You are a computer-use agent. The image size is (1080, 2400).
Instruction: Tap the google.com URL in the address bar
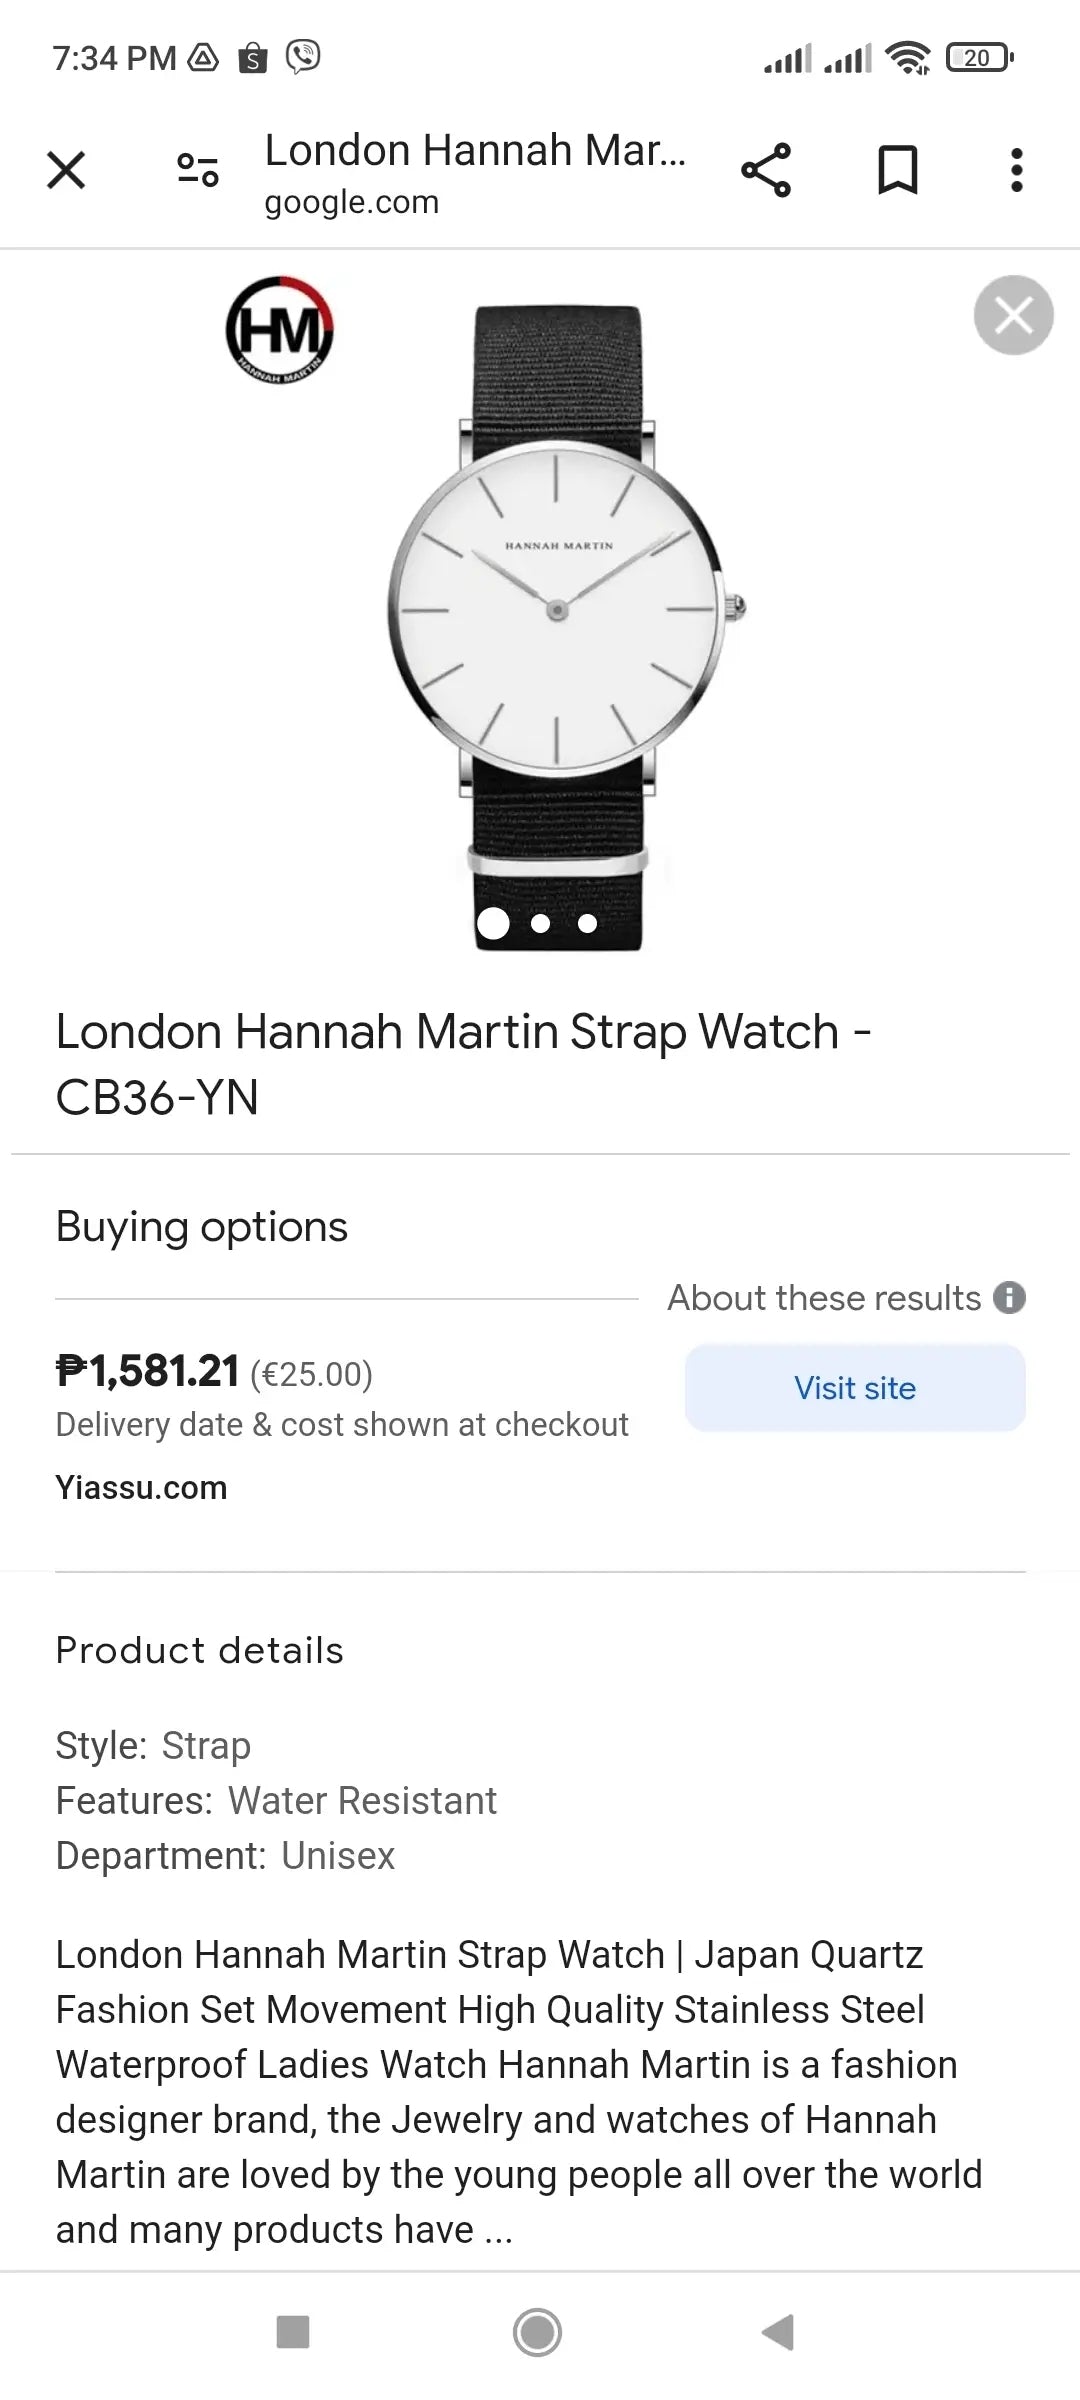pyautogui.click(x=351, y=203)
